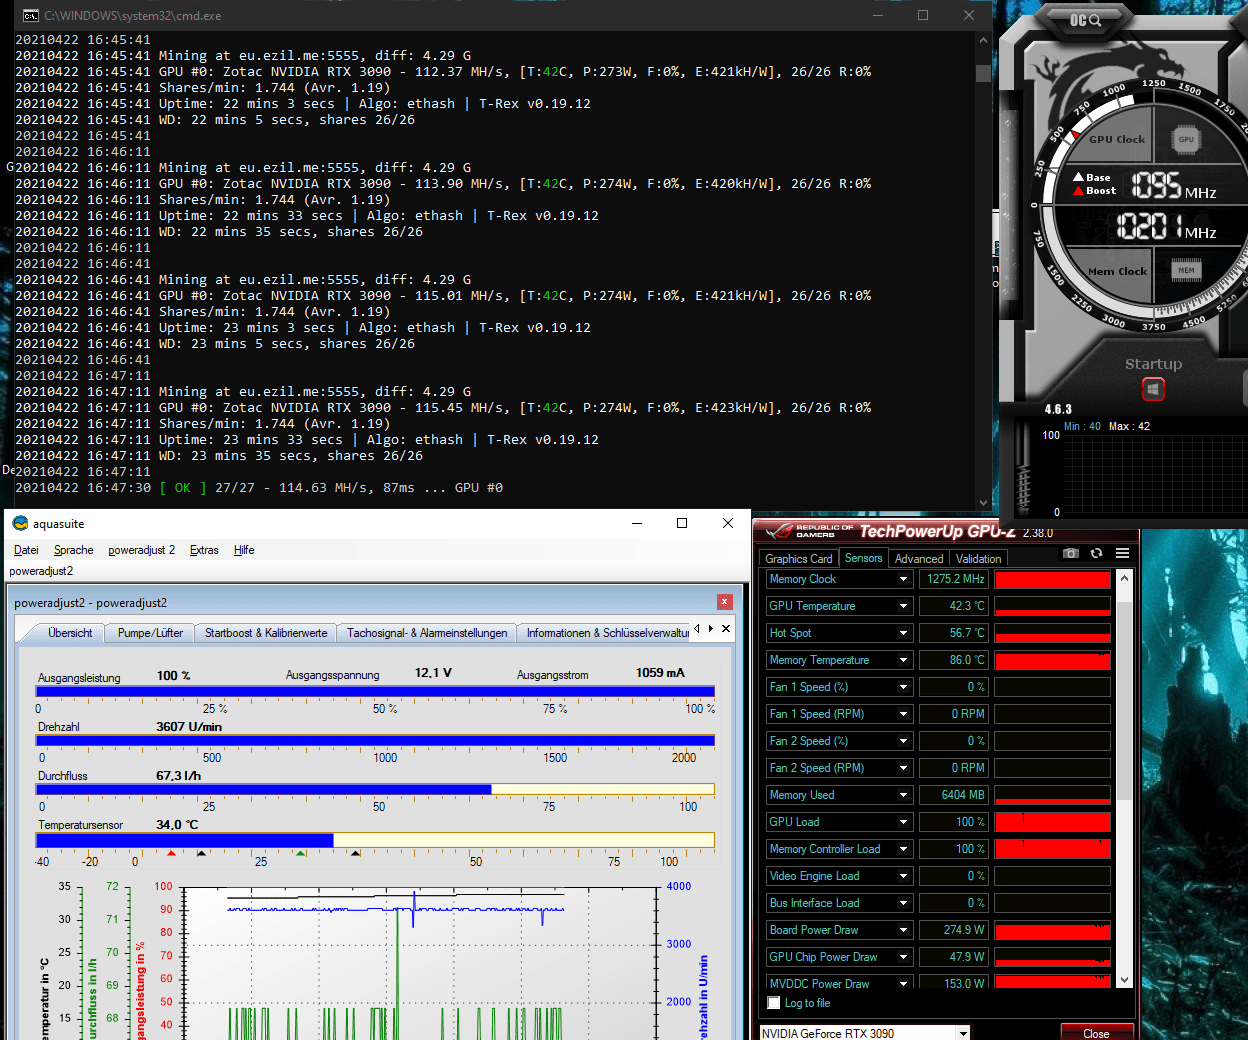Switch to the Pumpe/Lüfter tab
Viewport: 1248px width, 1040px height.
click(150, 633)
